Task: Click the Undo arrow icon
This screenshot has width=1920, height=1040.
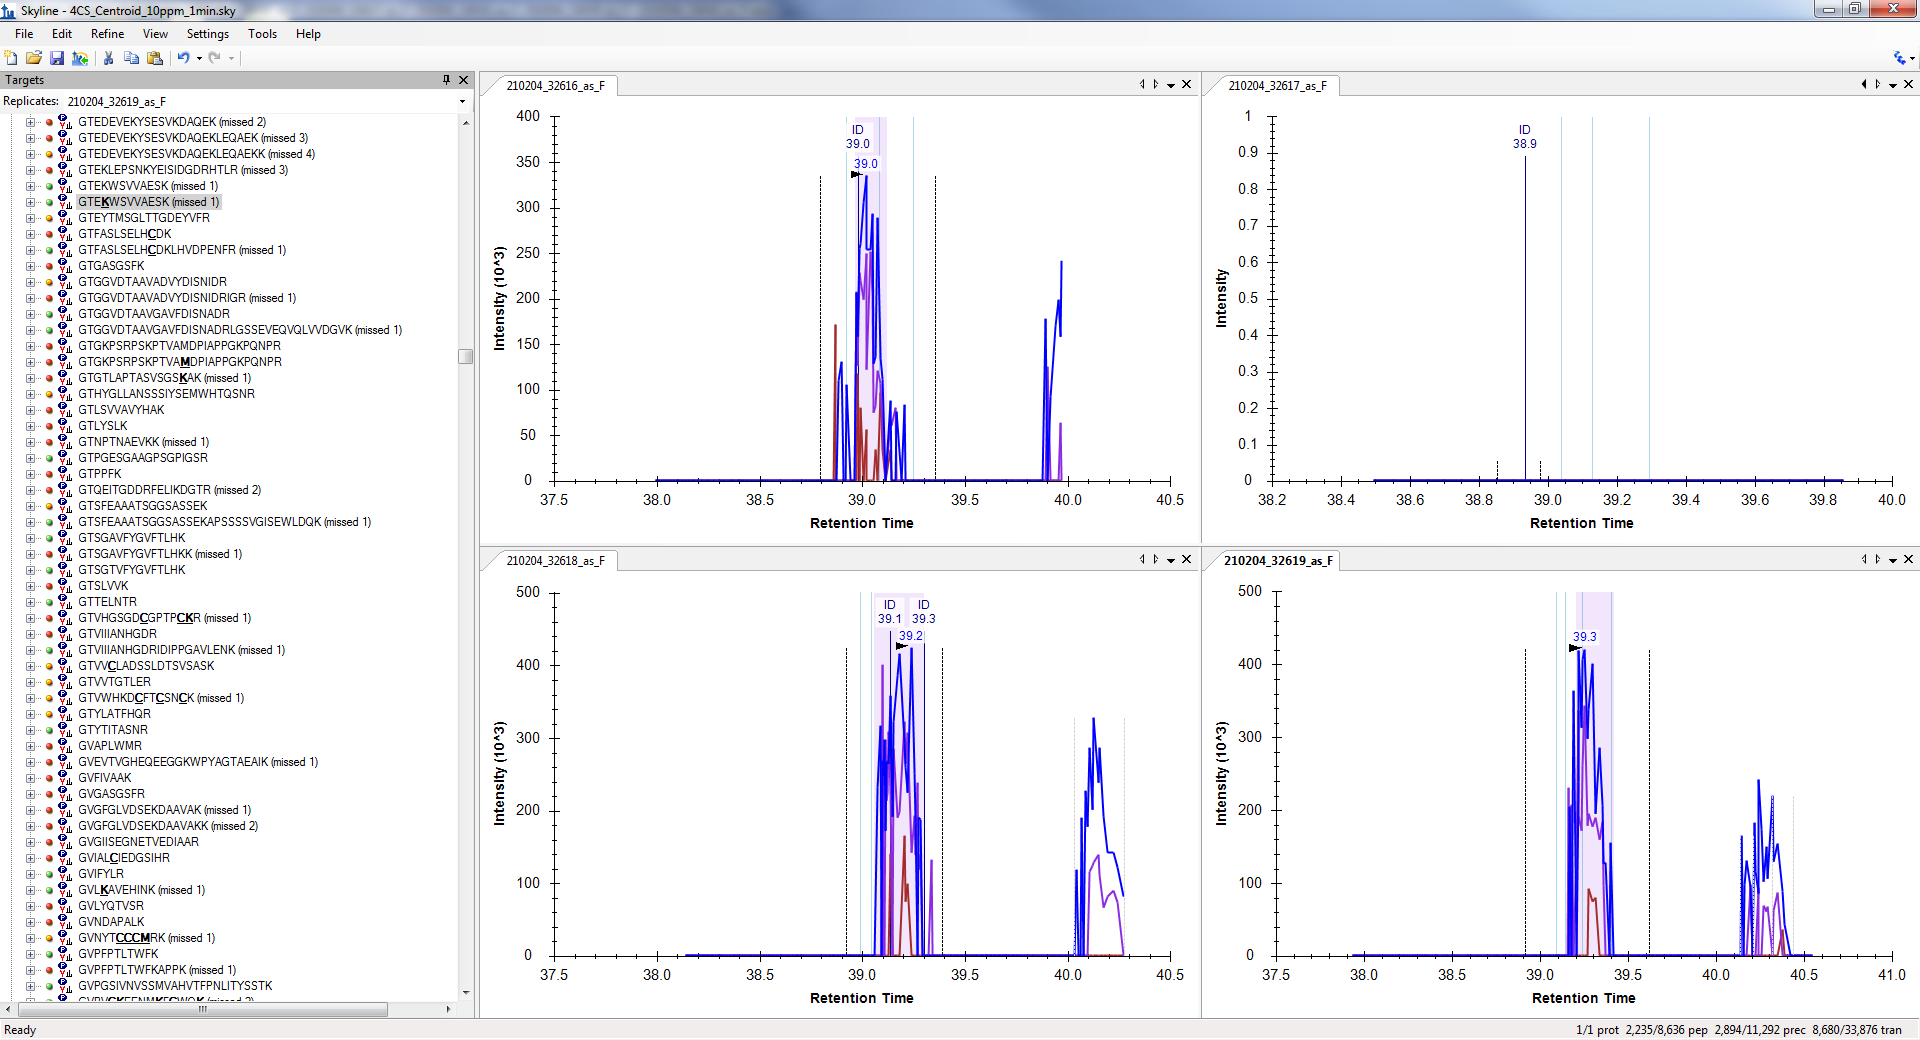Action: [x=183, y=58]
